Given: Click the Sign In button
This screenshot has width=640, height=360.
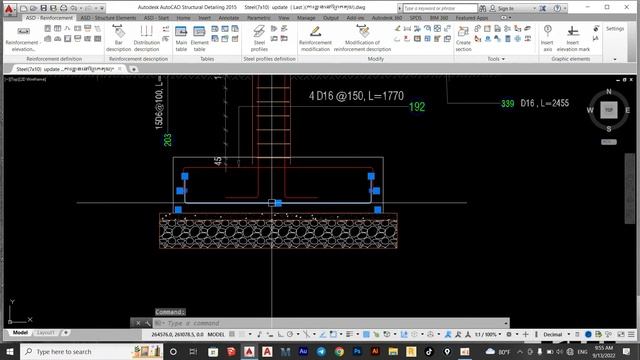Looking at the screenshot, I should pyautogui.click(x=506, y=8).
